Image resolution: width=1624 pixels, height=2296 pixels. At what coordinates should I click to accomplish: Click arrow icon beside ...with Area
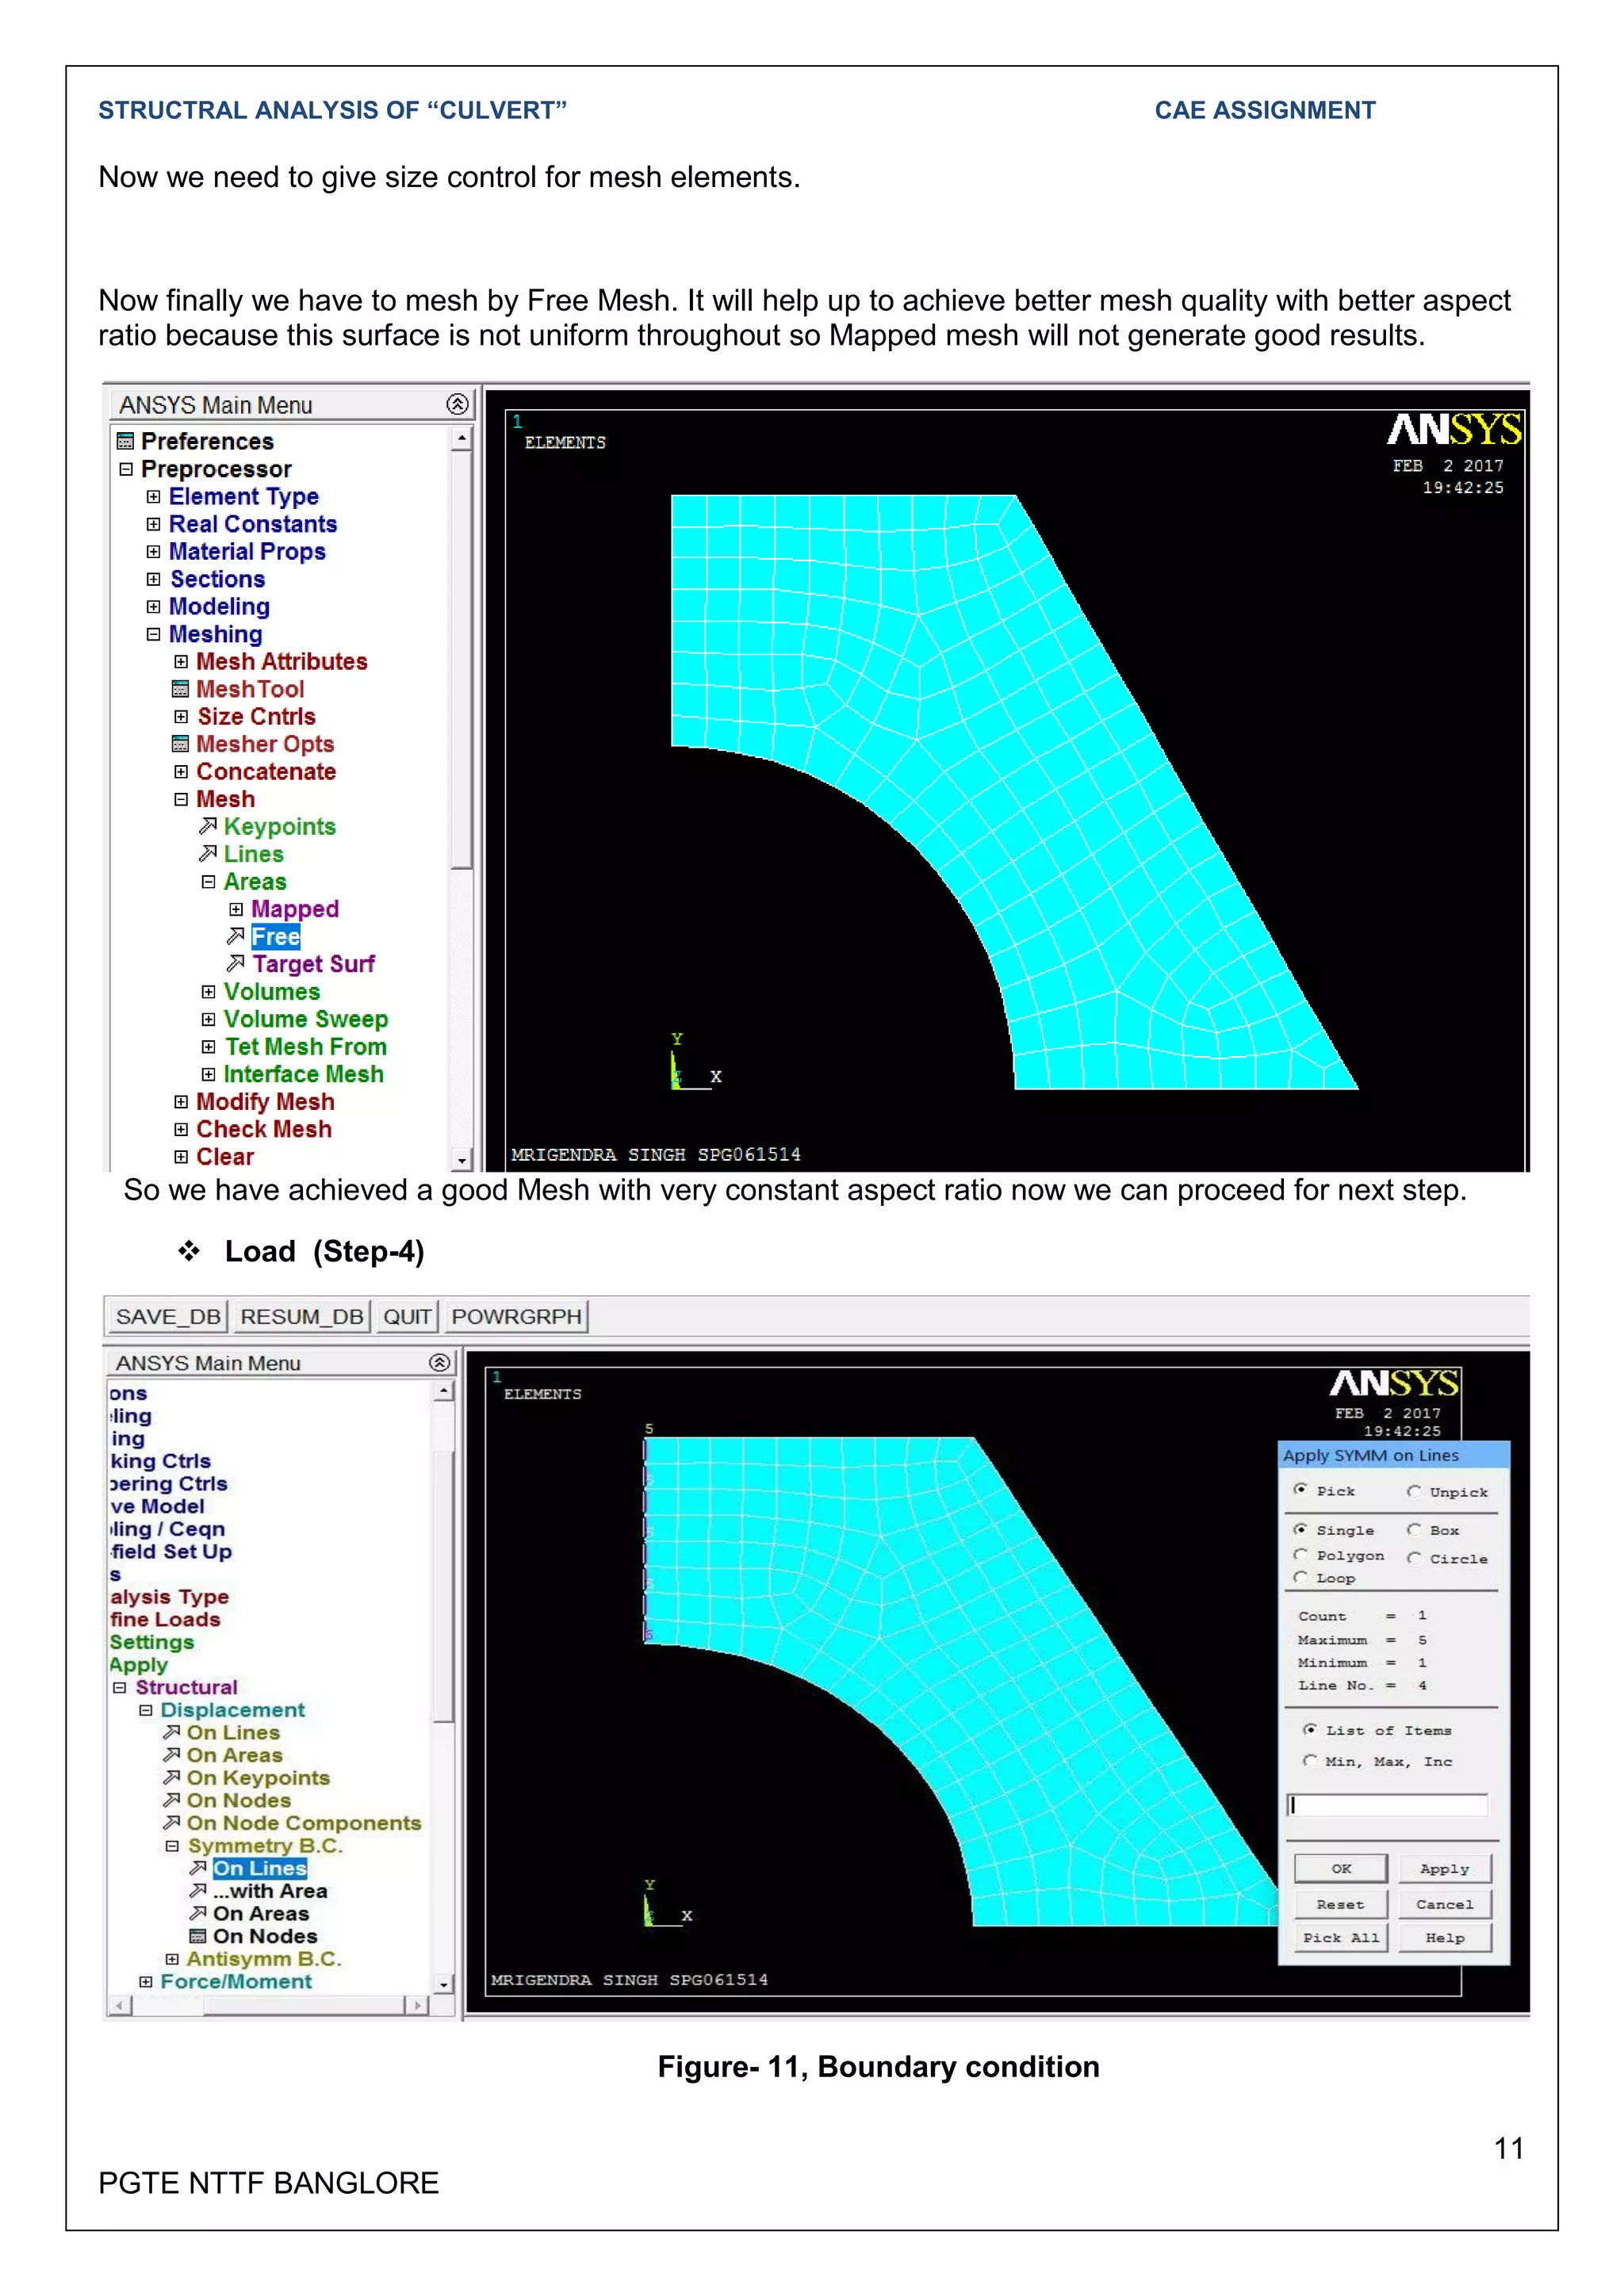tap(198, 1890)
